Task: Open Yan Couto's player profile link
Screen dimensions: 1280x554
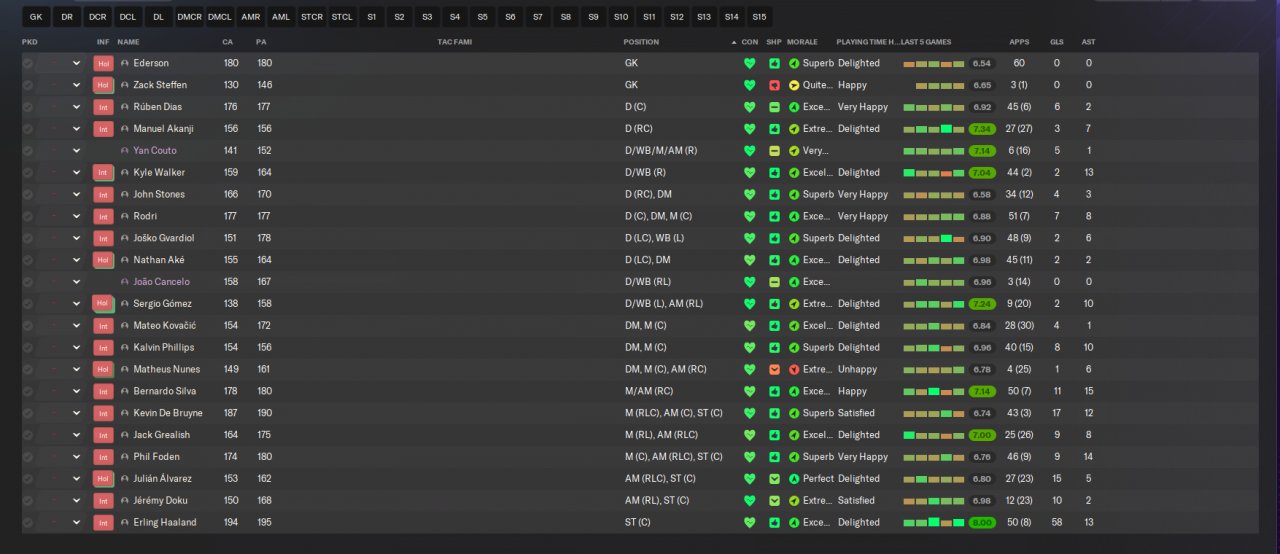Action: pyautogui.click(x=155, y=151)
